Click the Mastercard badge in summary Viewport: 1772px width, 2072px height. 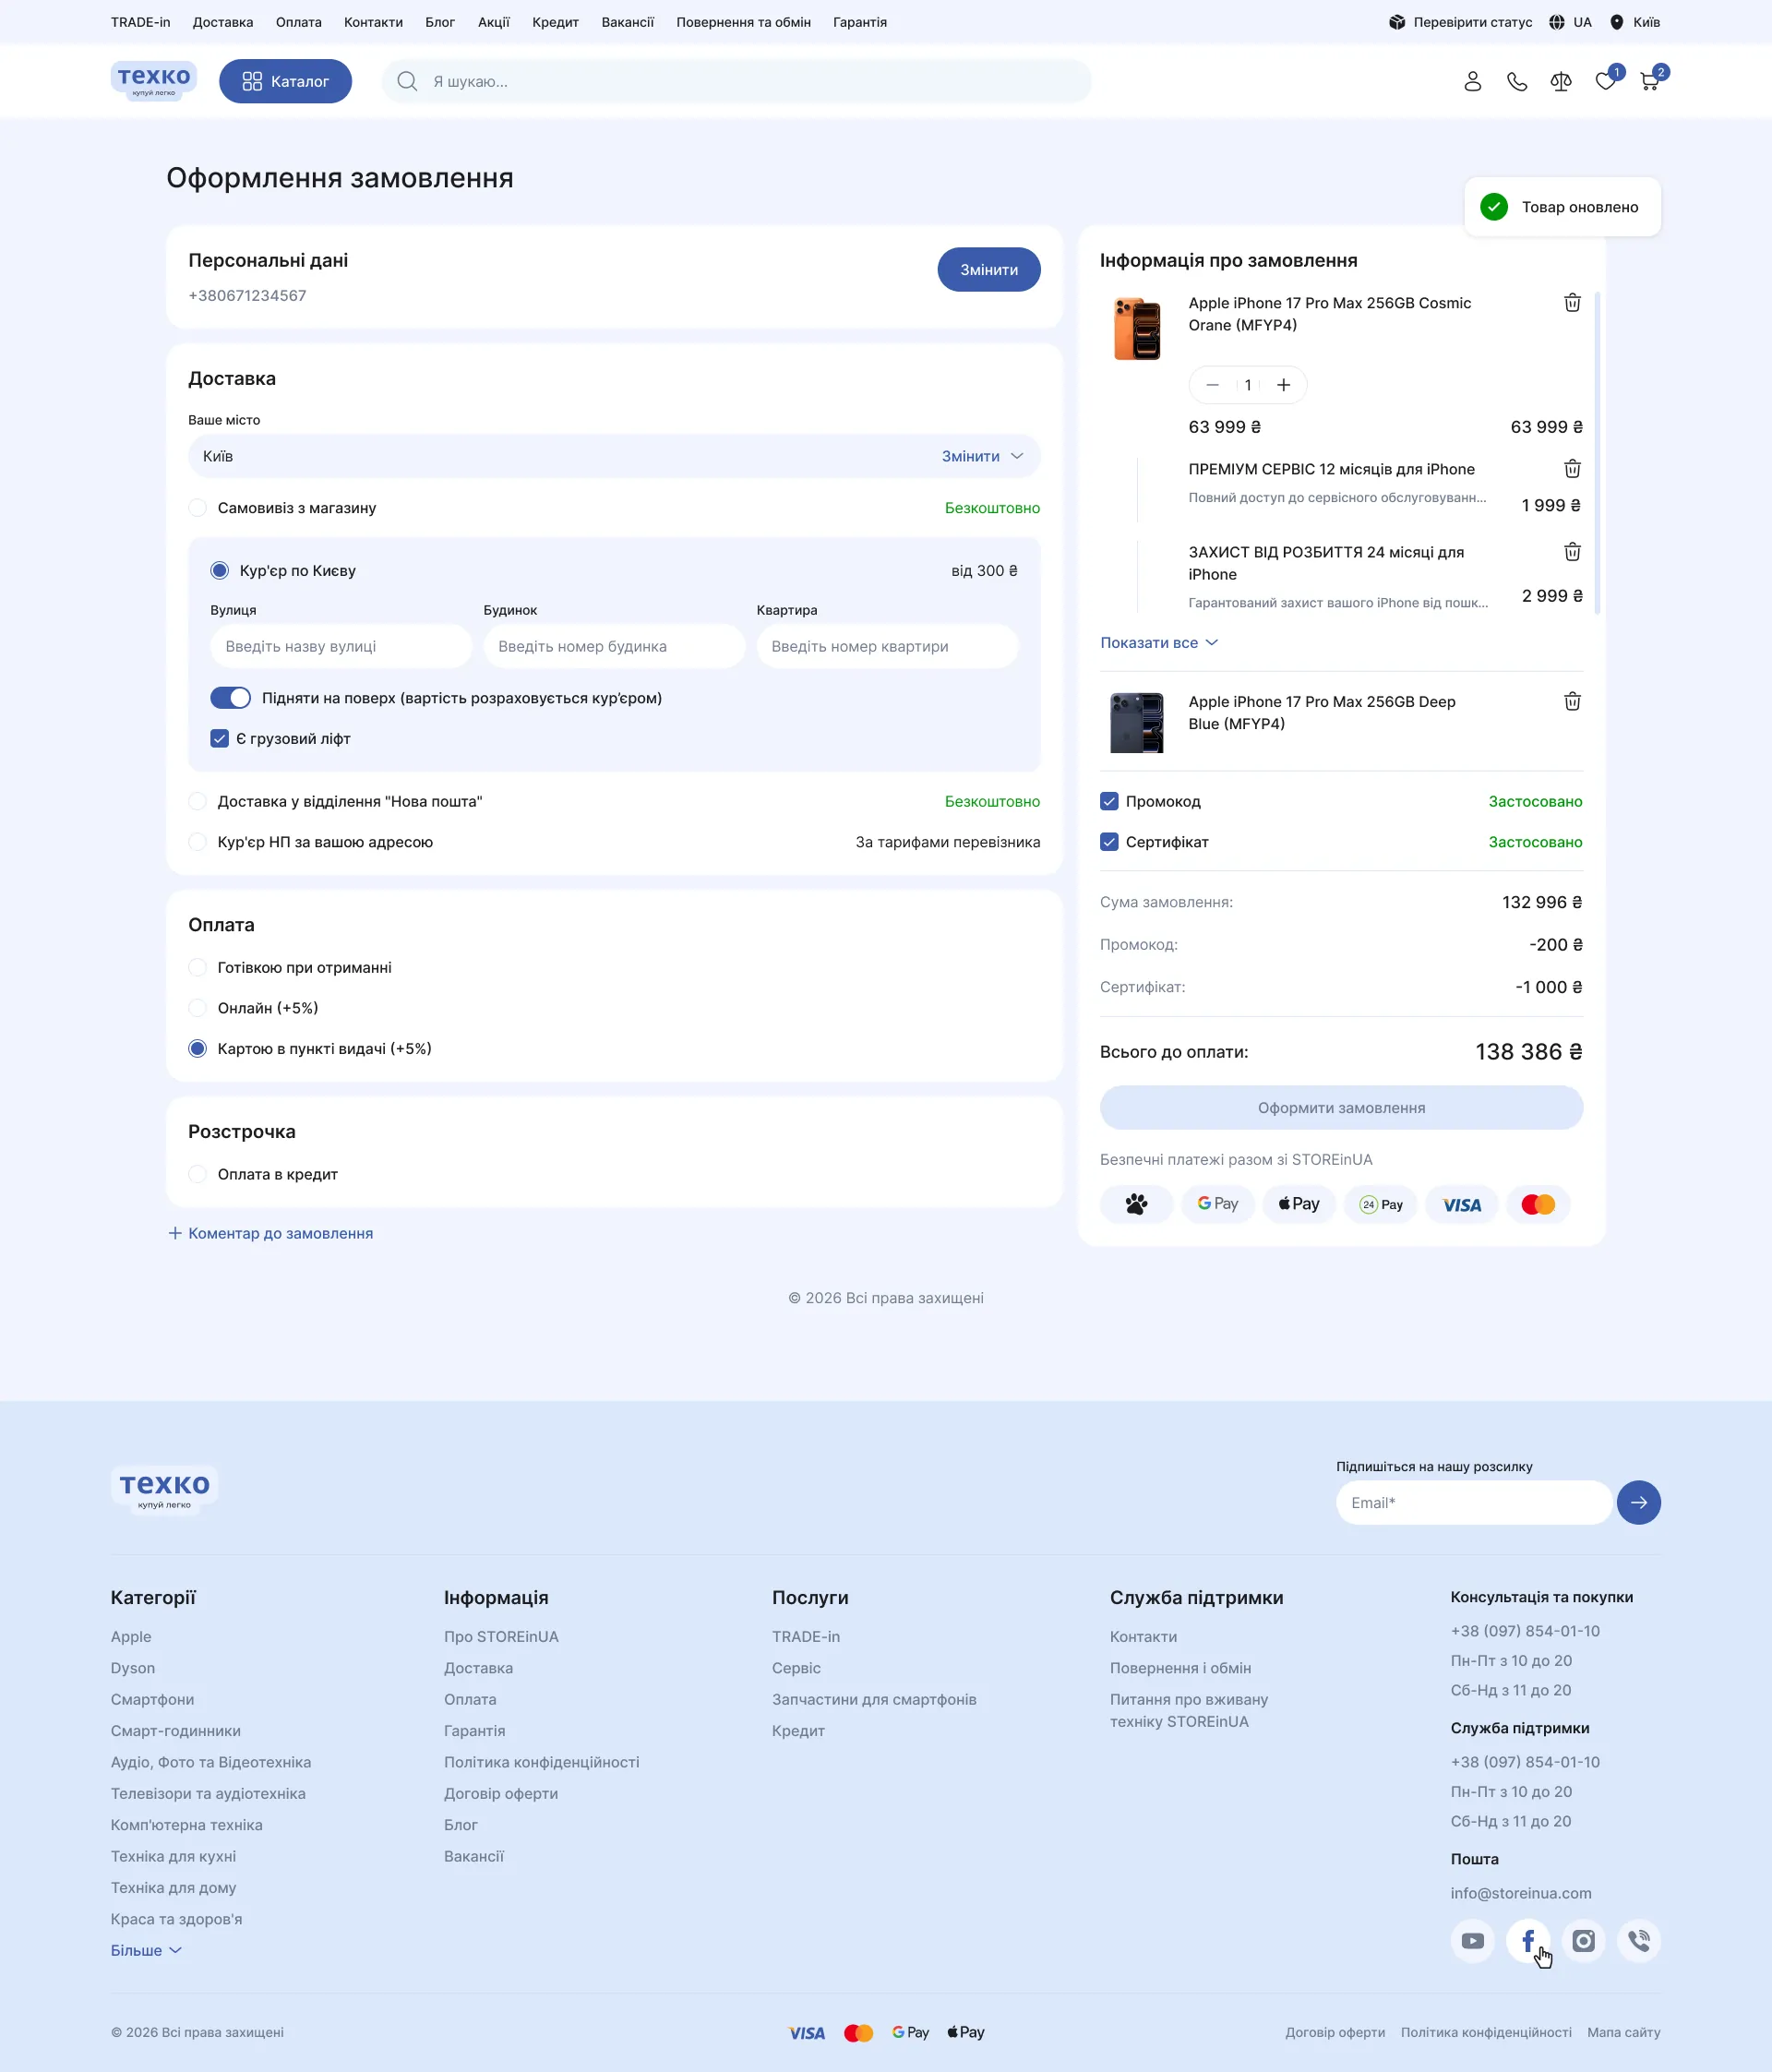[x=1537, y=1204]
